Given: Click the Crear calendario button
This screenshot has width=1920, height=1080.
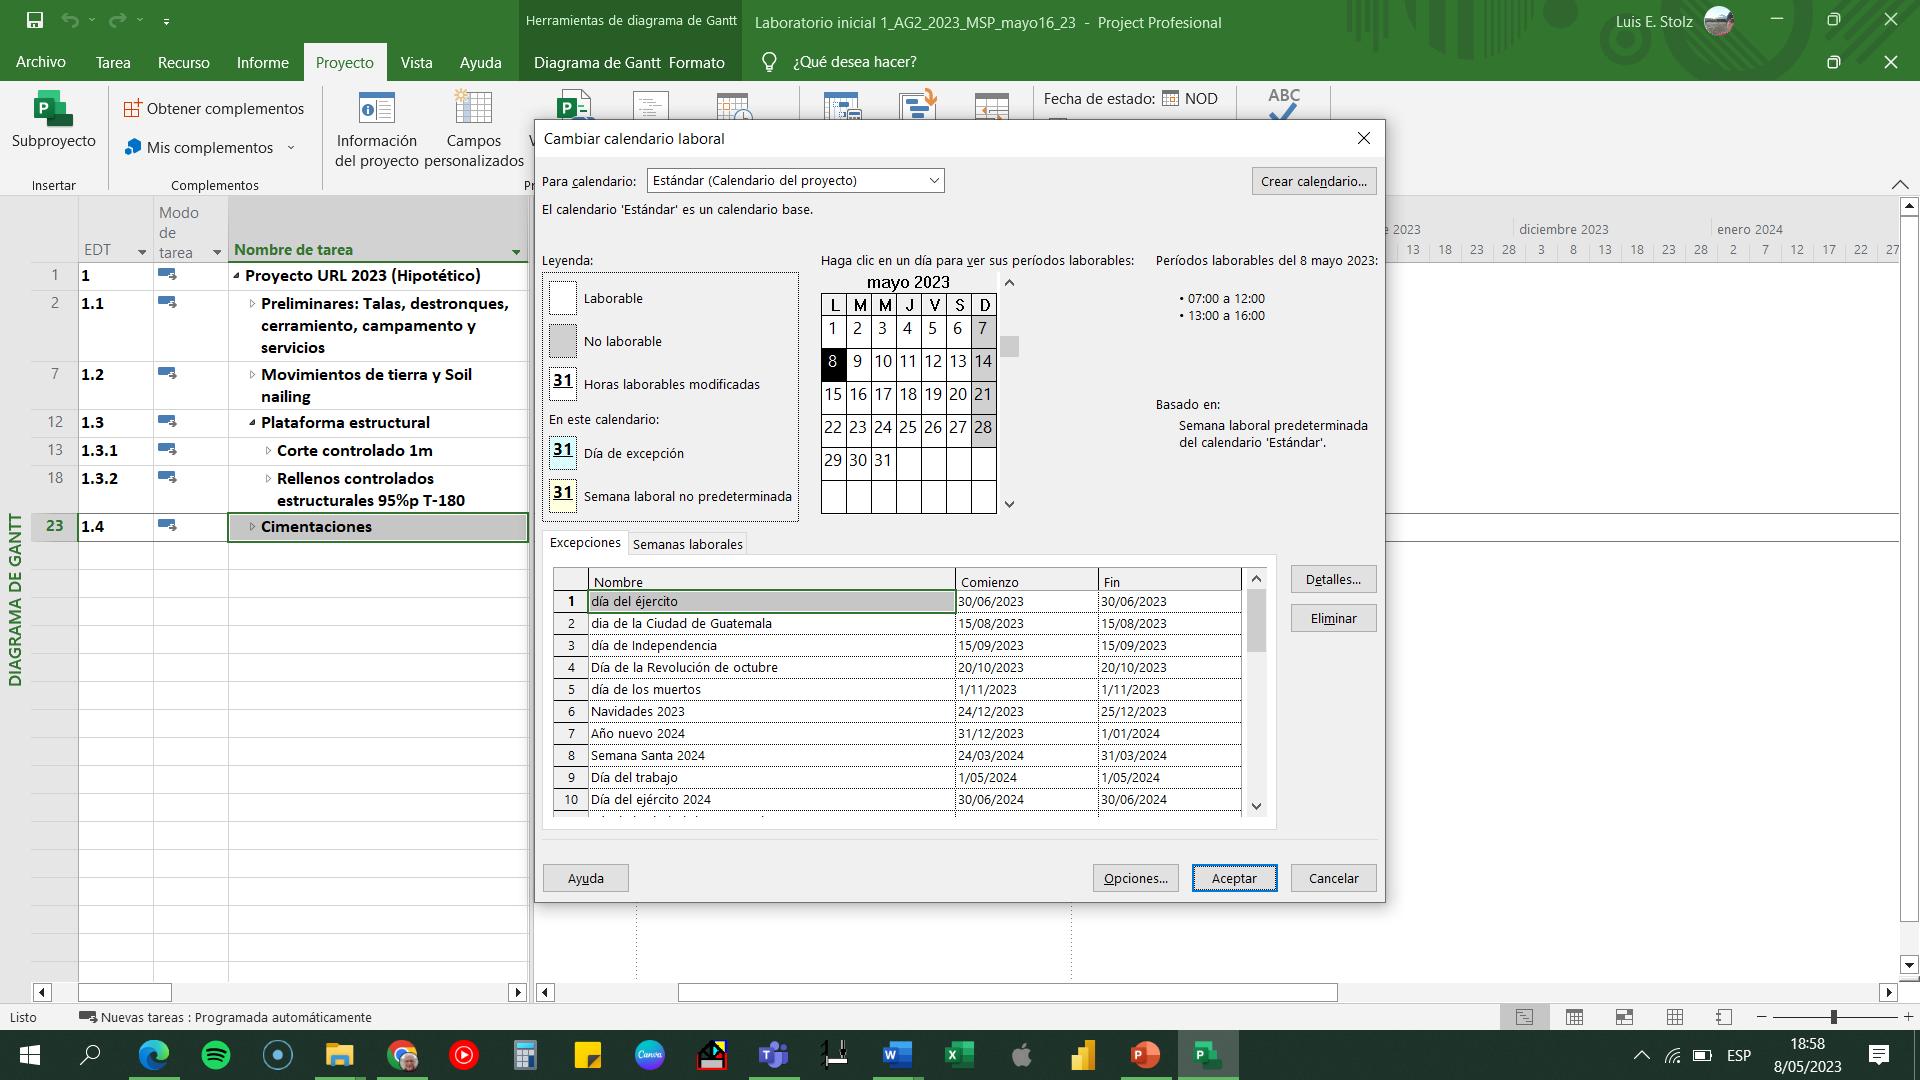Looking at the screenshot, I should (x=1313, y=181).
